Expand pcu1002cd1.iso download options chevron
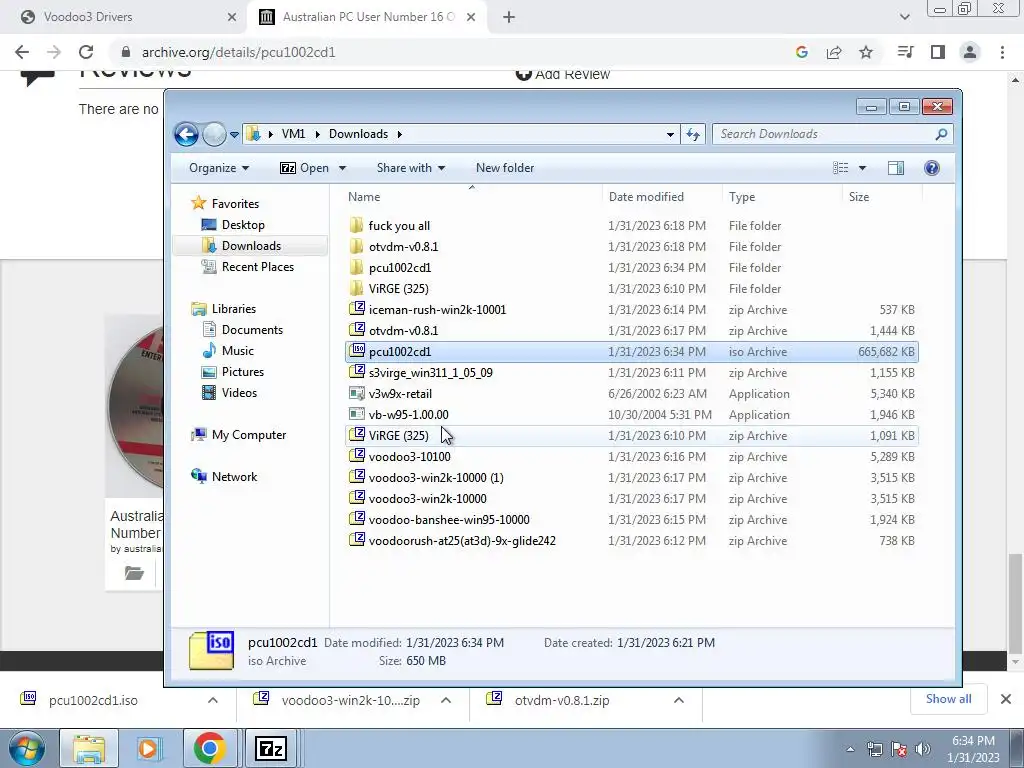Viewport: 1024px width, 768px height. tap(212, 700)
